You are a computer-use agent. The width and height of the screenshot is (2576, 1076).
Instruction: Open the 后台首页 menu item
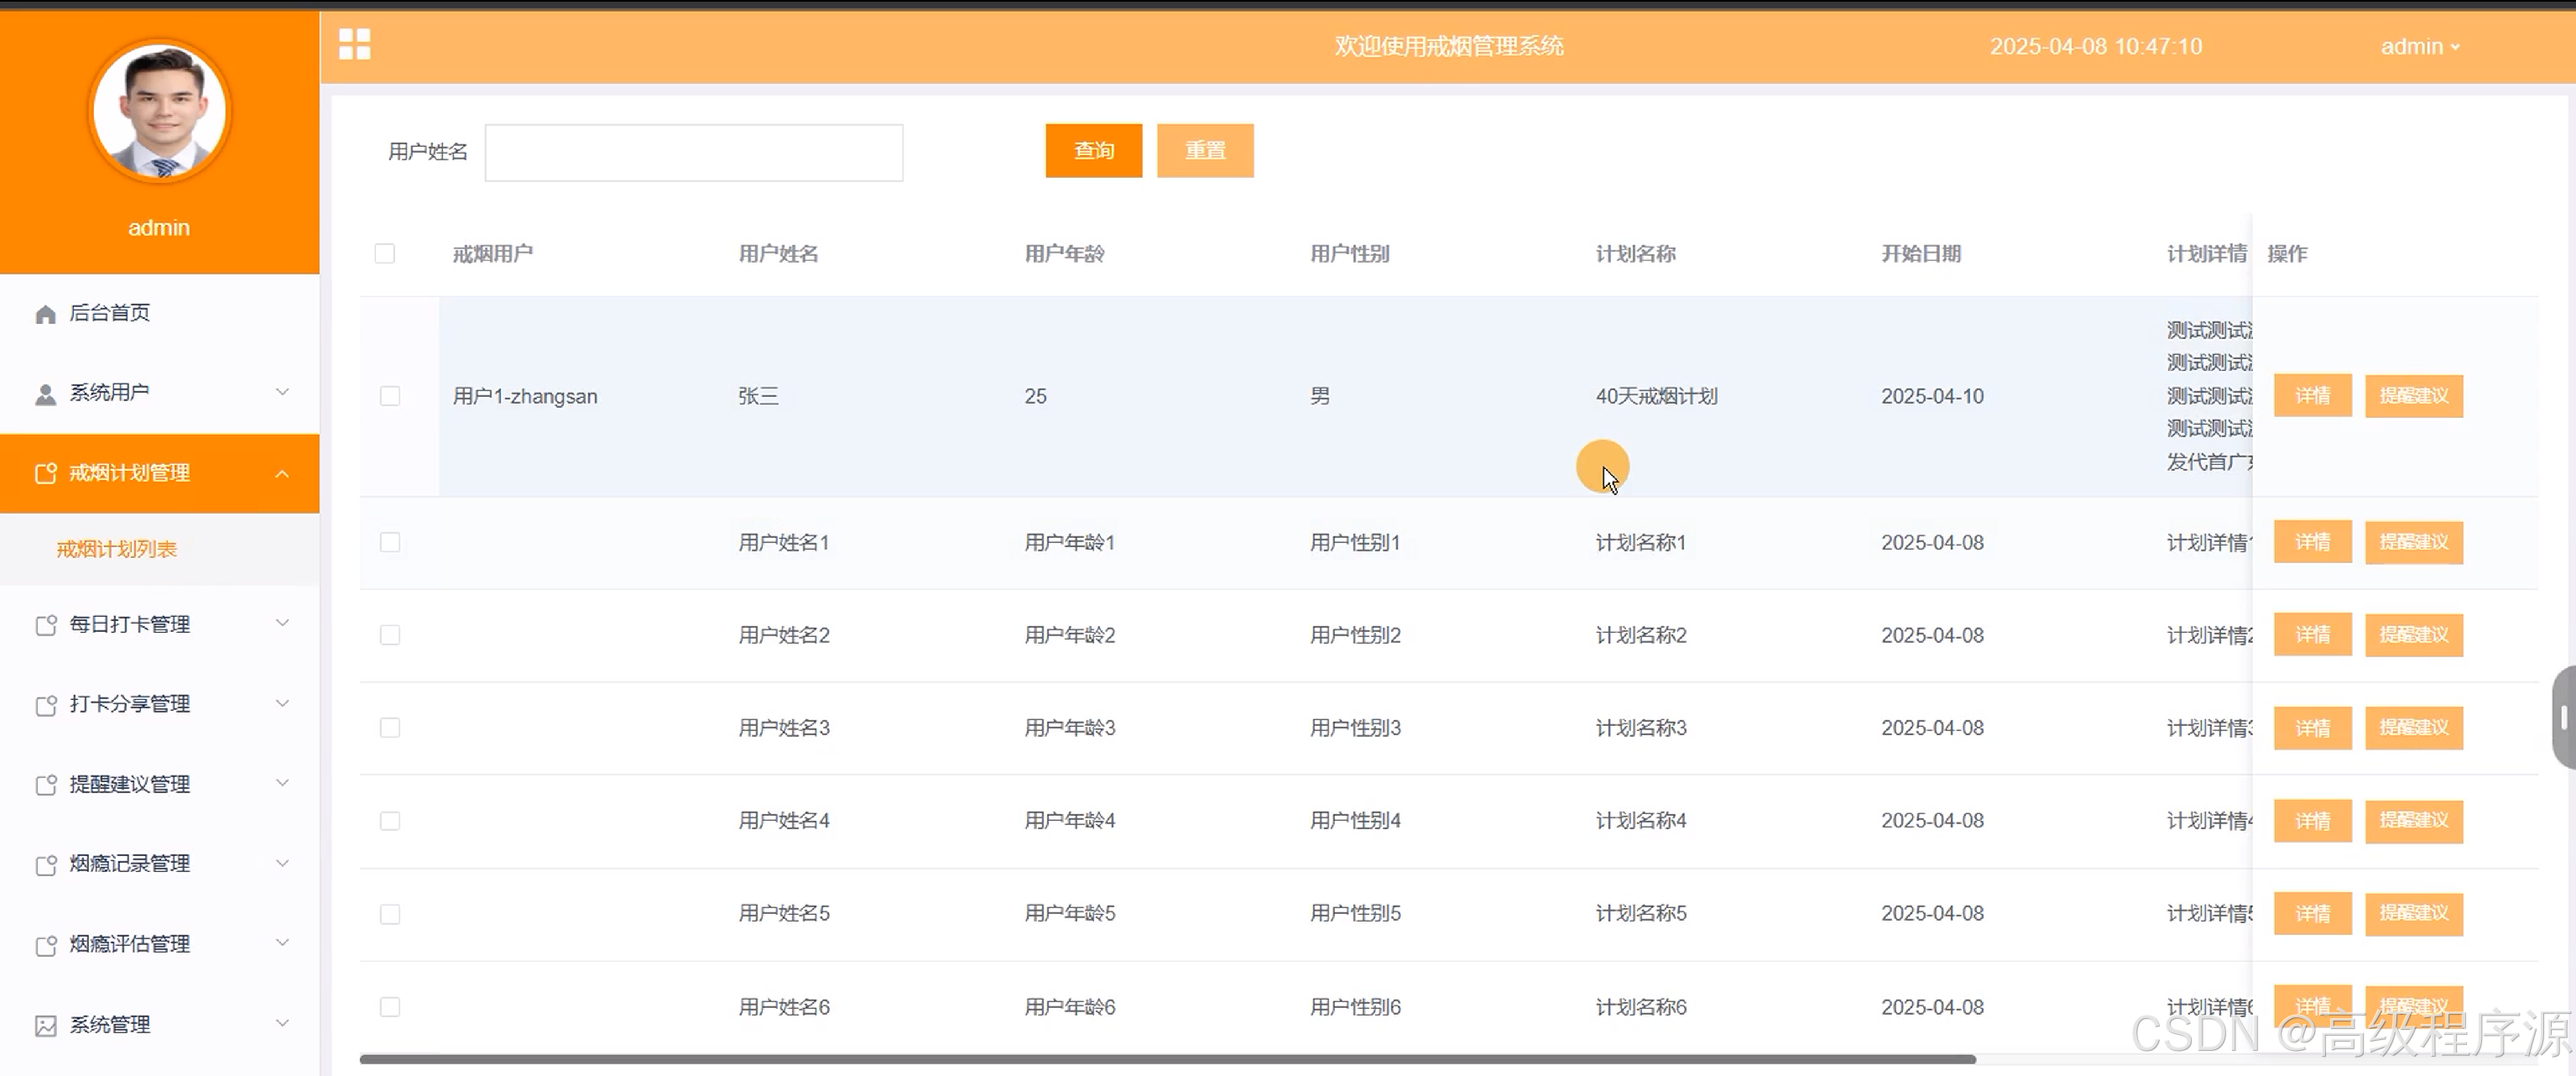click(110, 313)
